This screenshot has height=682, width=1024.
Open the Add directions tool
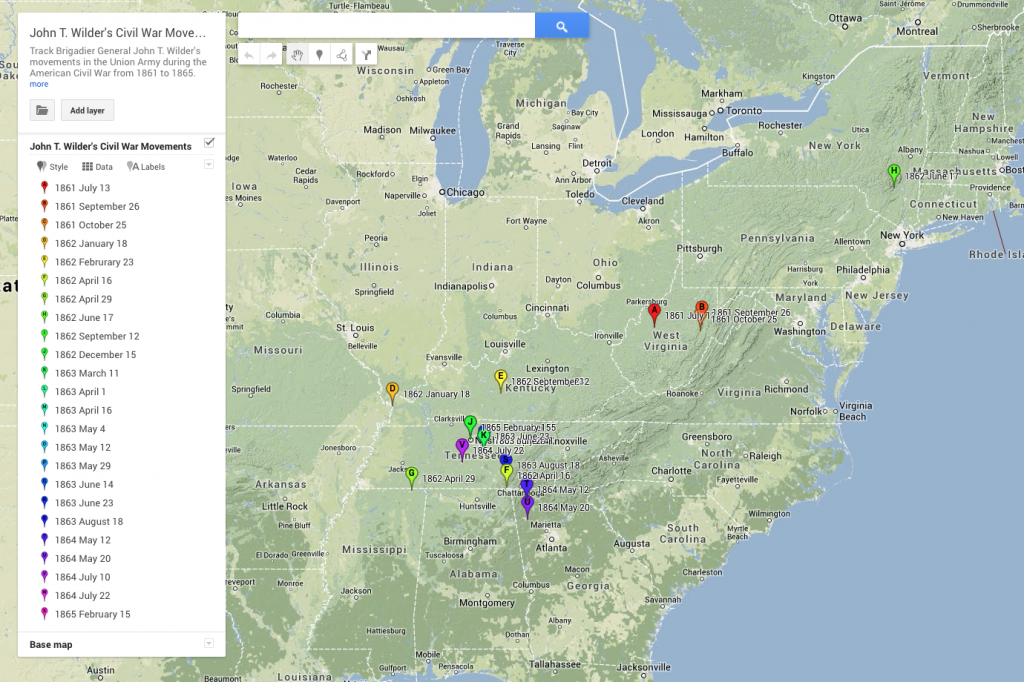tap(367, 55)
